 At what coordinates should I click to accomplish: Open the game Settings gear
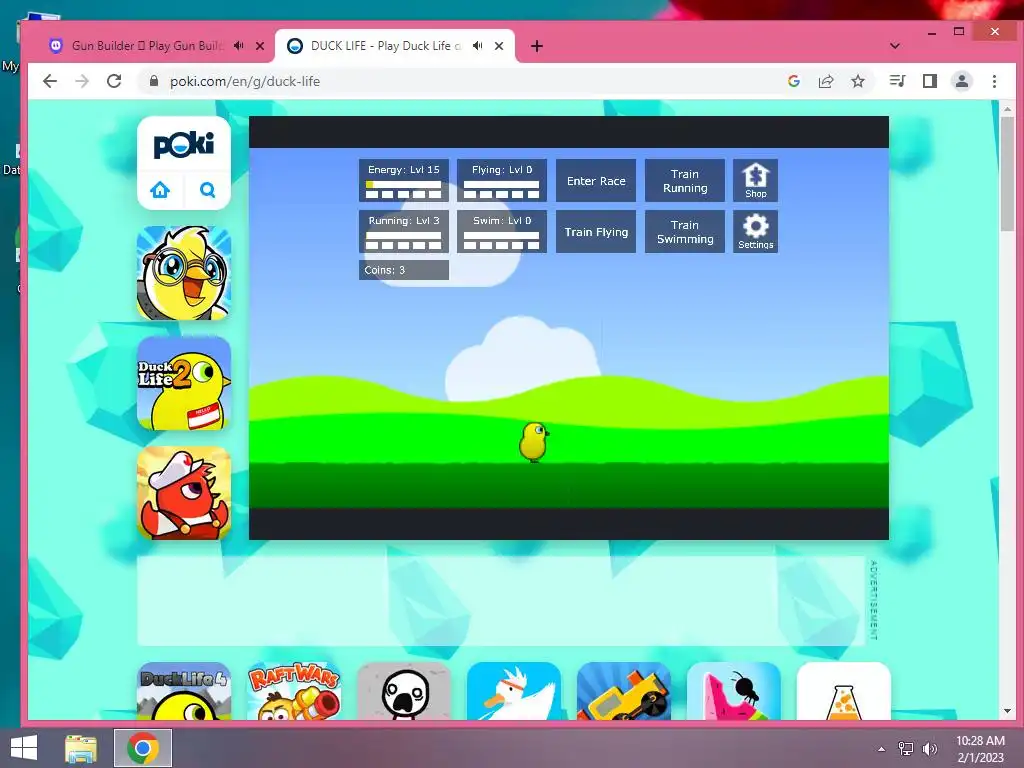[x=755, y=231]
